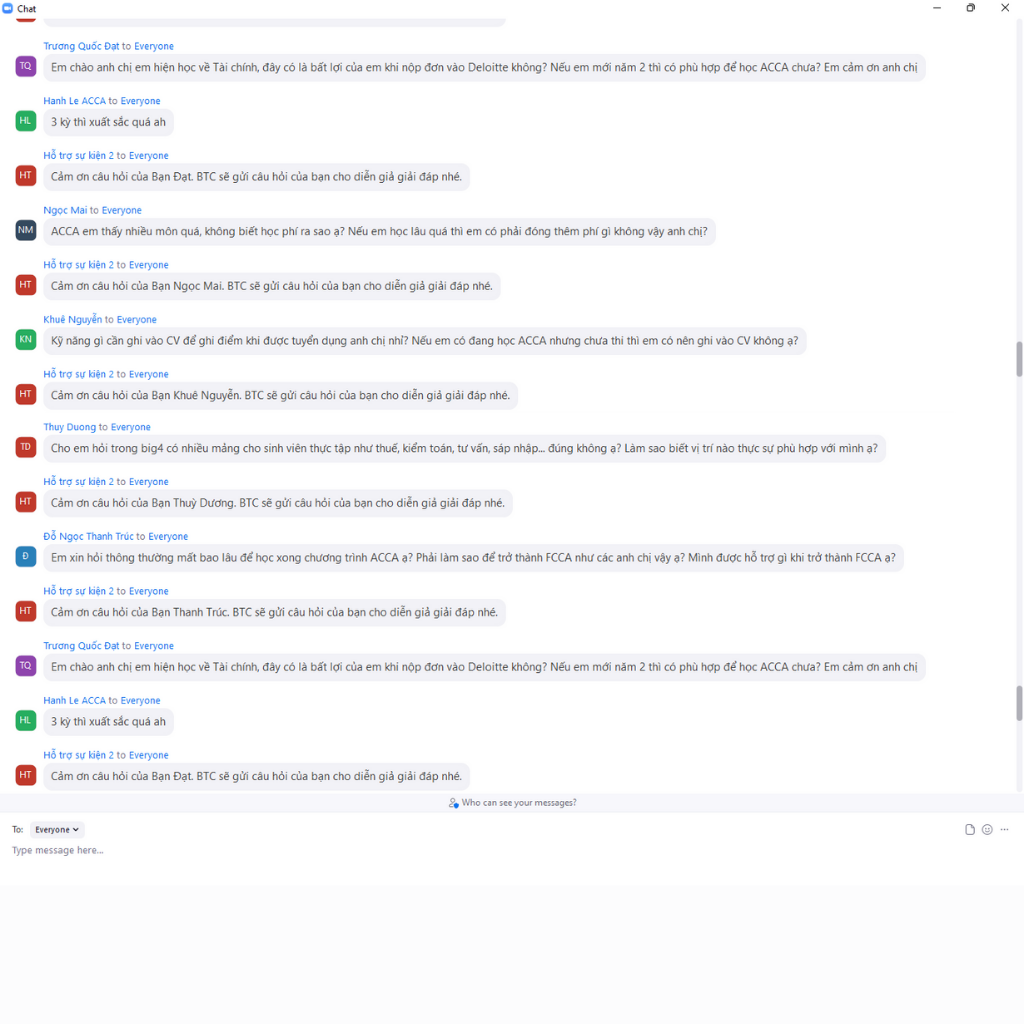Restore down the Chat window
Viewport: 1024px width, 1024px height.
pyautogui.click(x=970, y=8)
